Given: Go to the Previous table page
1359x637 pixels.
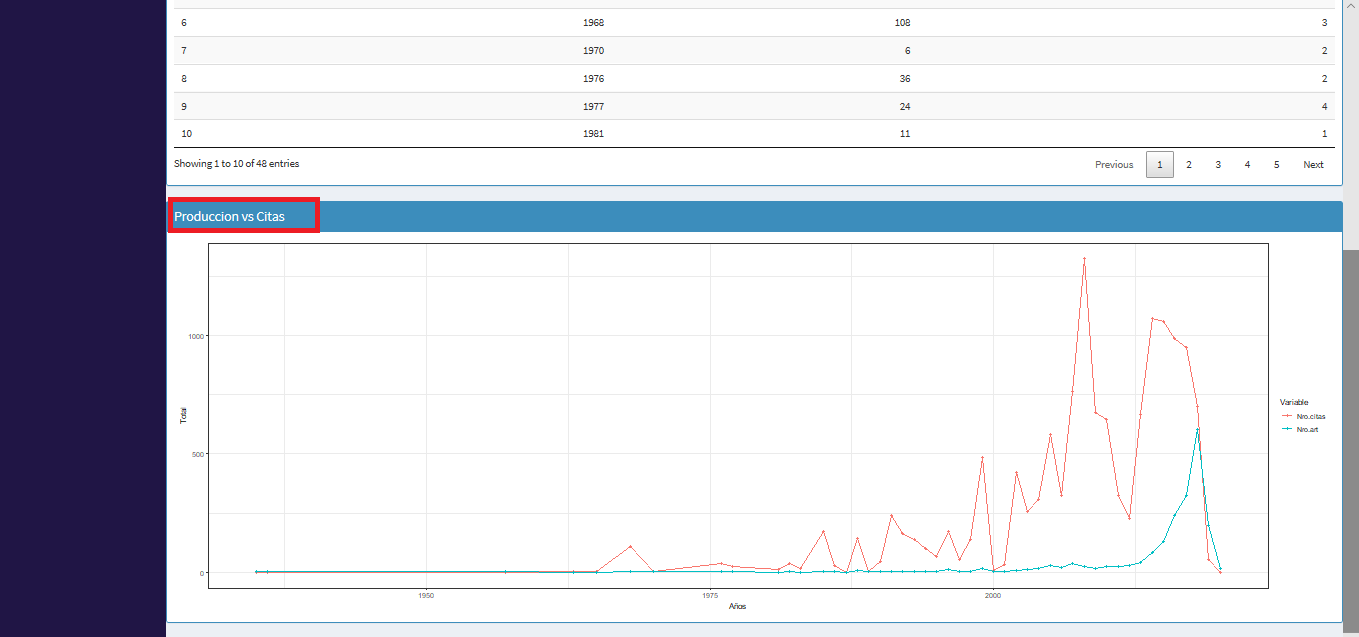Looking at the screenshot, I should pos(1113,165).
